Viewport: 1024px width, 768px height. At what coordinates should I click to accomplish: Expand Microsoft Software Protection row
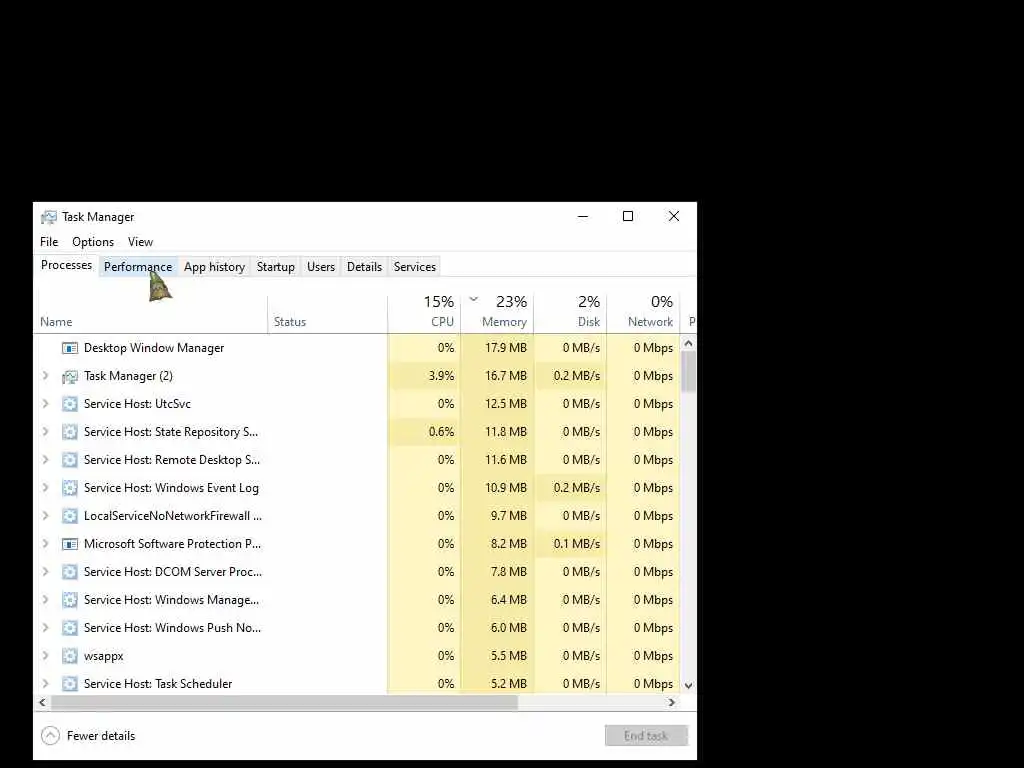[x=45, y=543]
